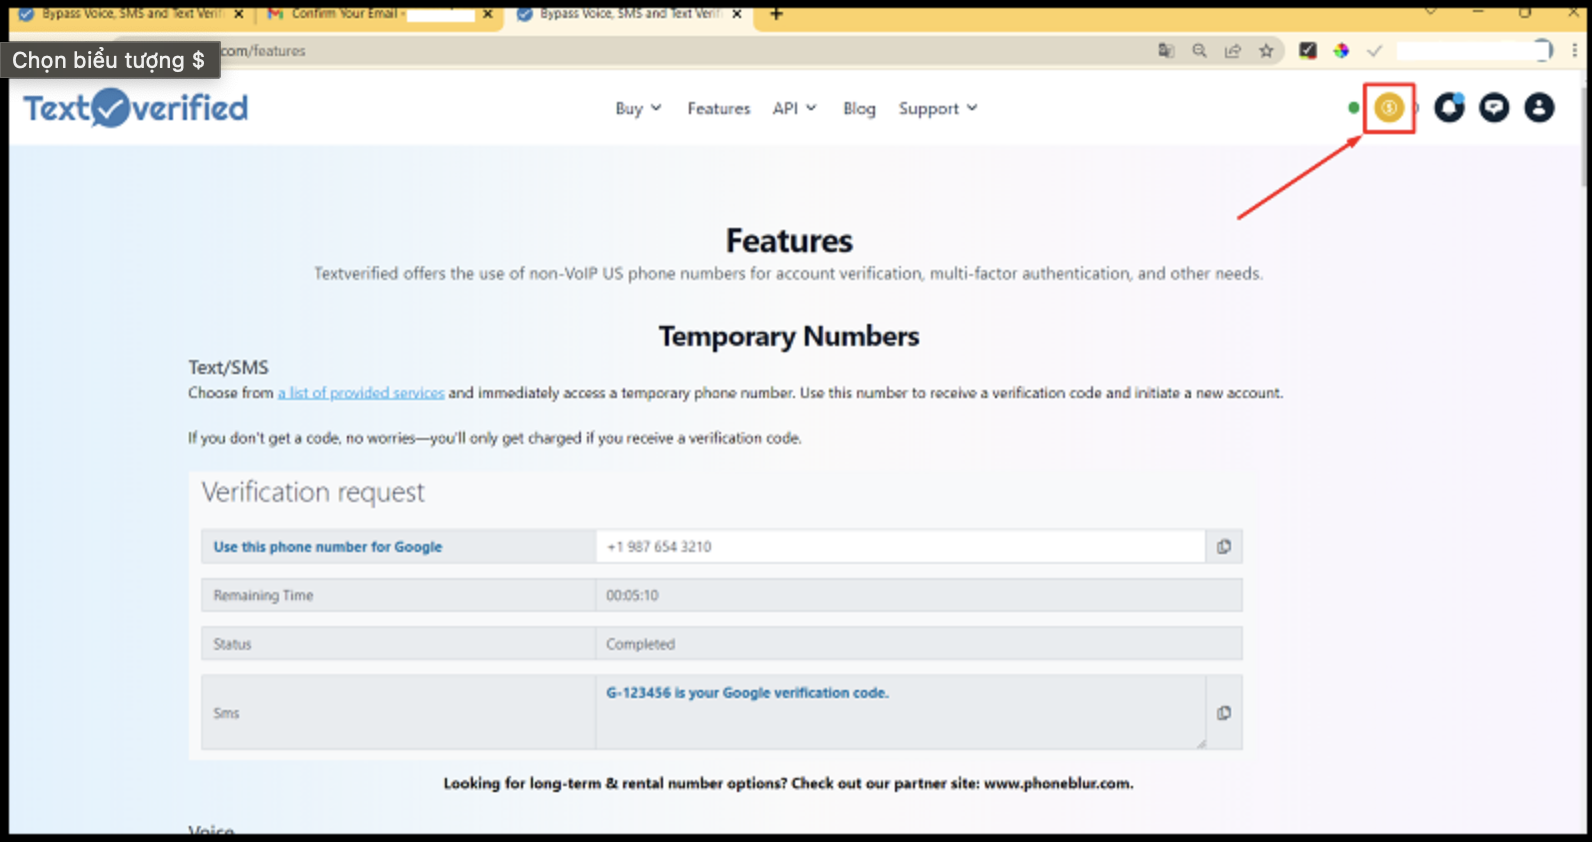Click the zoom magnifier icon in address bar
The image size is (1592, 842).
point(1199,51)
